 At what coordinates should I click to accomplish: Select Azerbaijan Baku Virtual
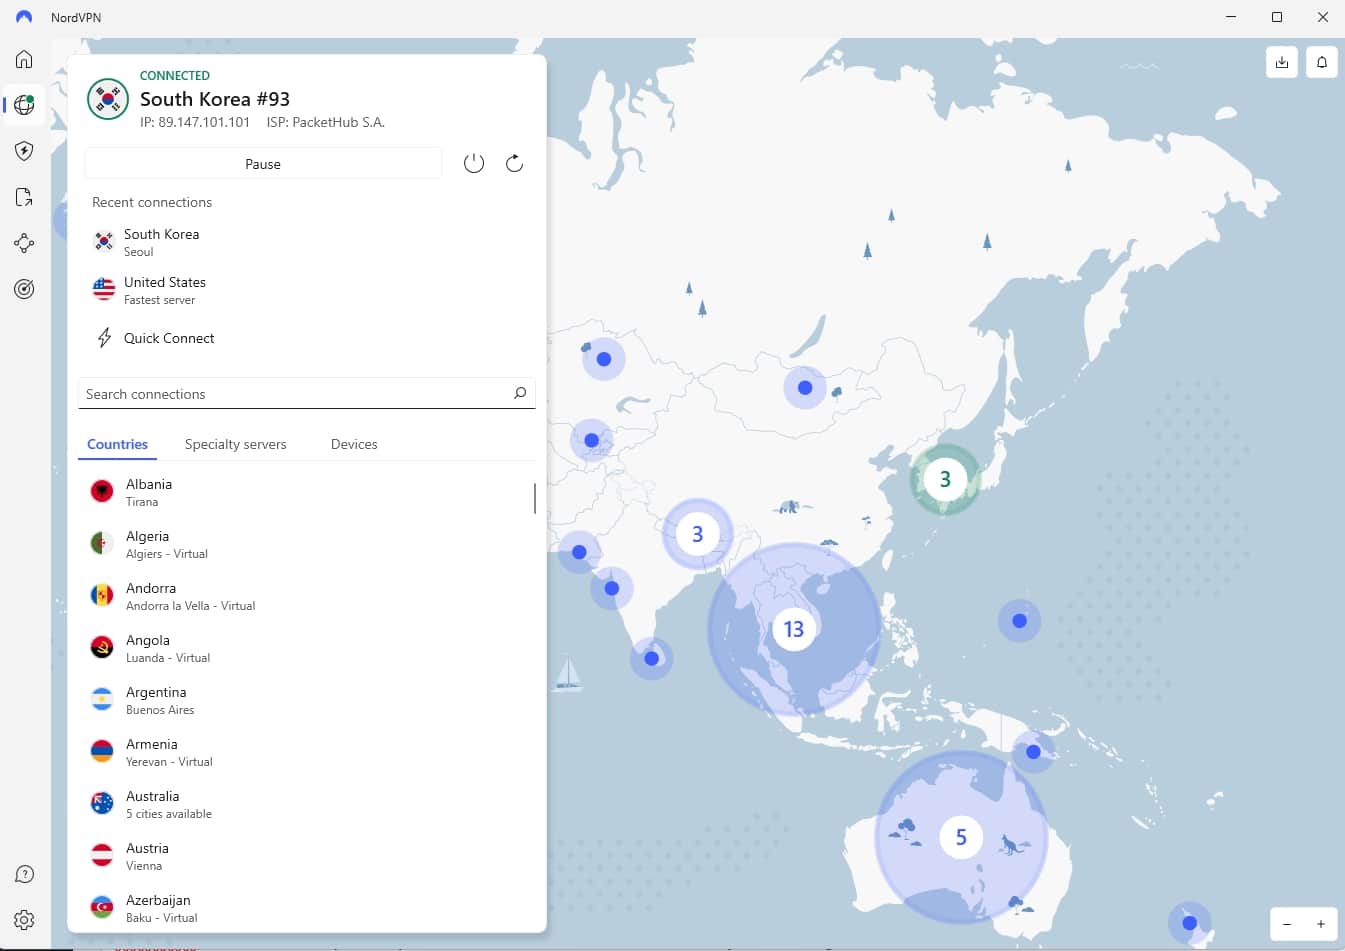(306, 908)
